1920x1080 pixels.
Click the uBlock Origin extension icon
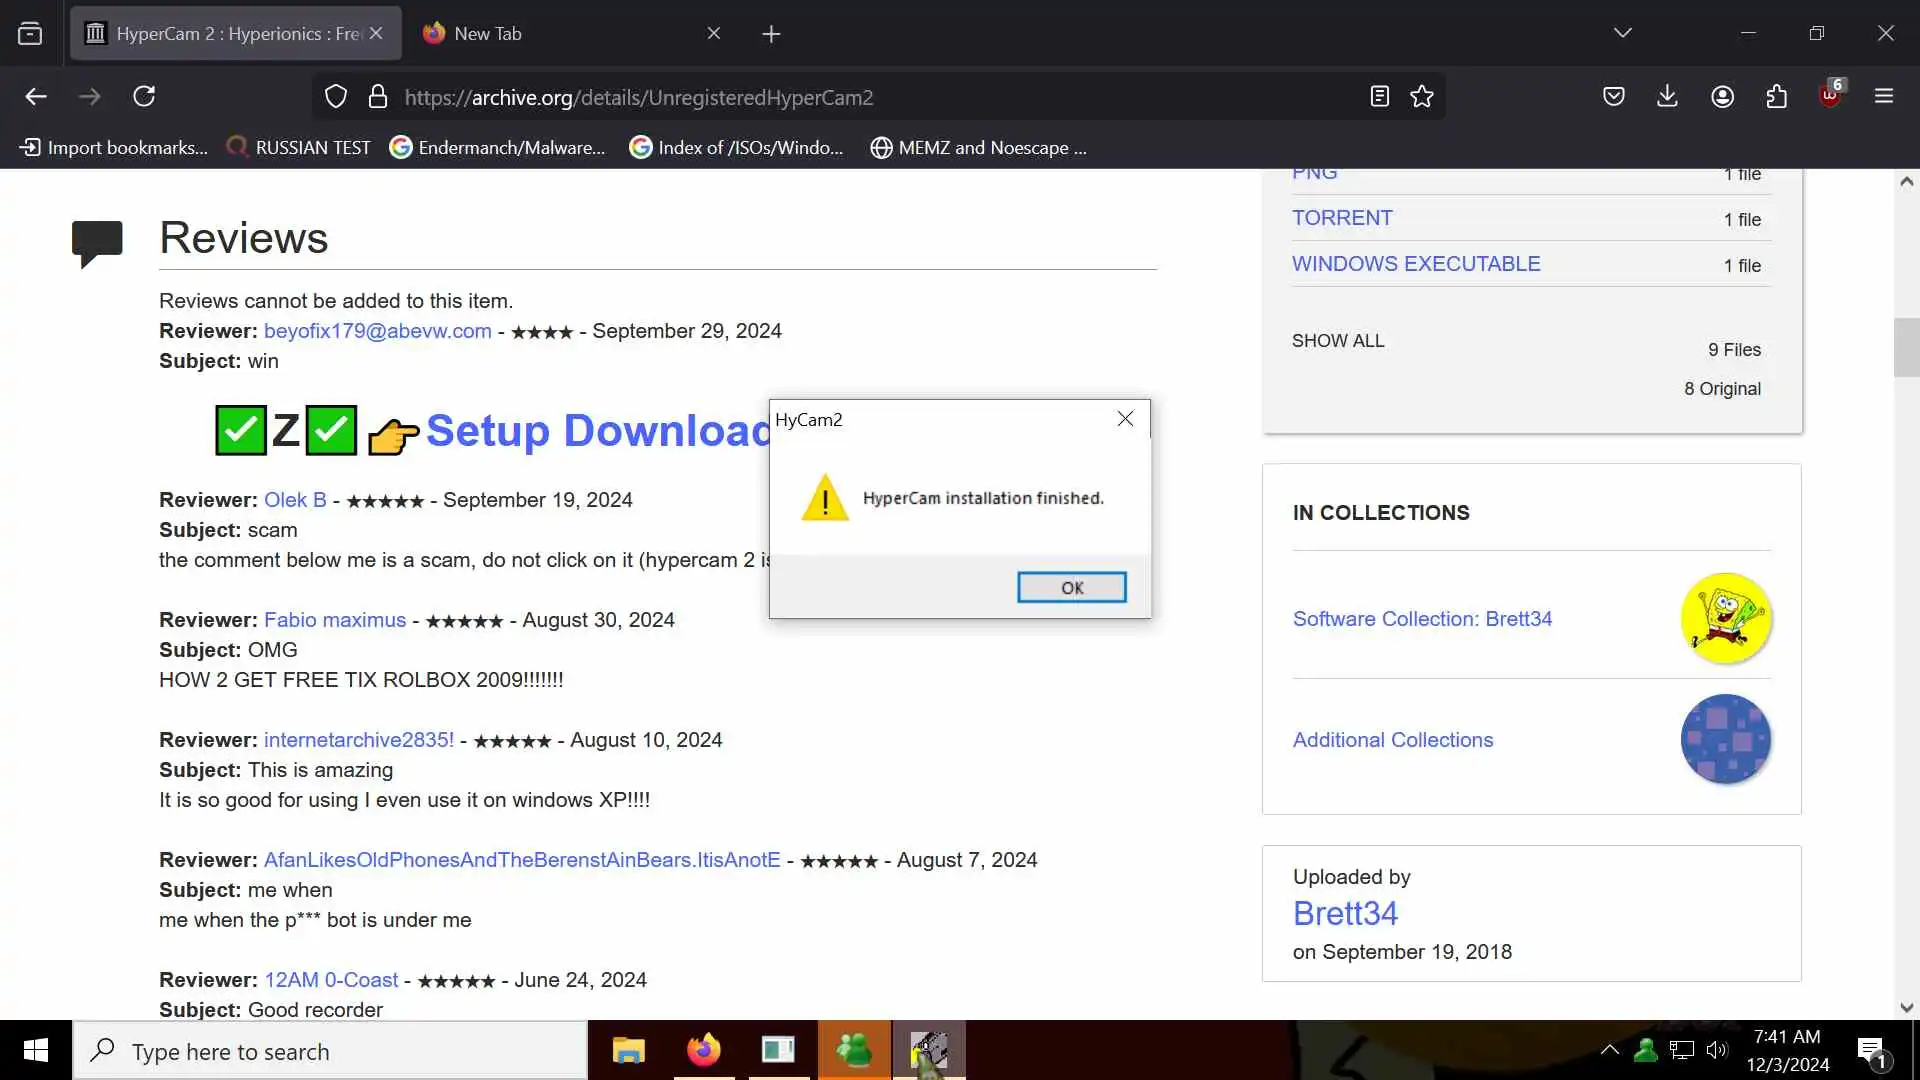tap(1830, 96)
